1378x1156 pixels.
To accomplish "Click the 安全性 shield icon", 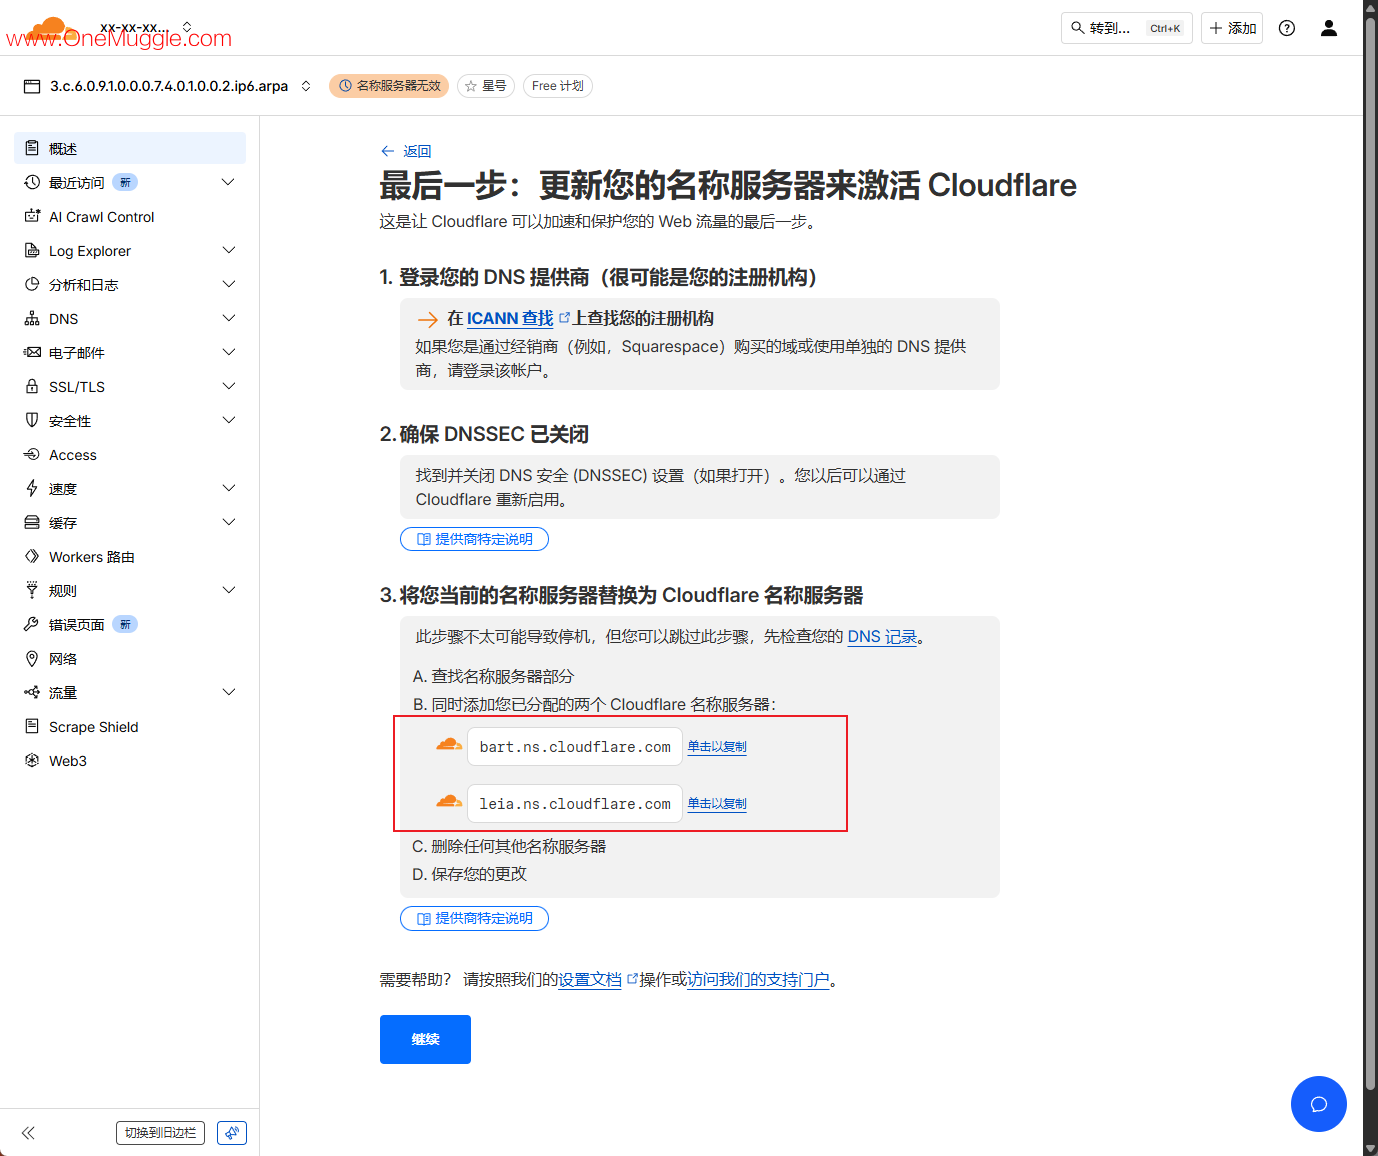I will (x=32, y=420).
